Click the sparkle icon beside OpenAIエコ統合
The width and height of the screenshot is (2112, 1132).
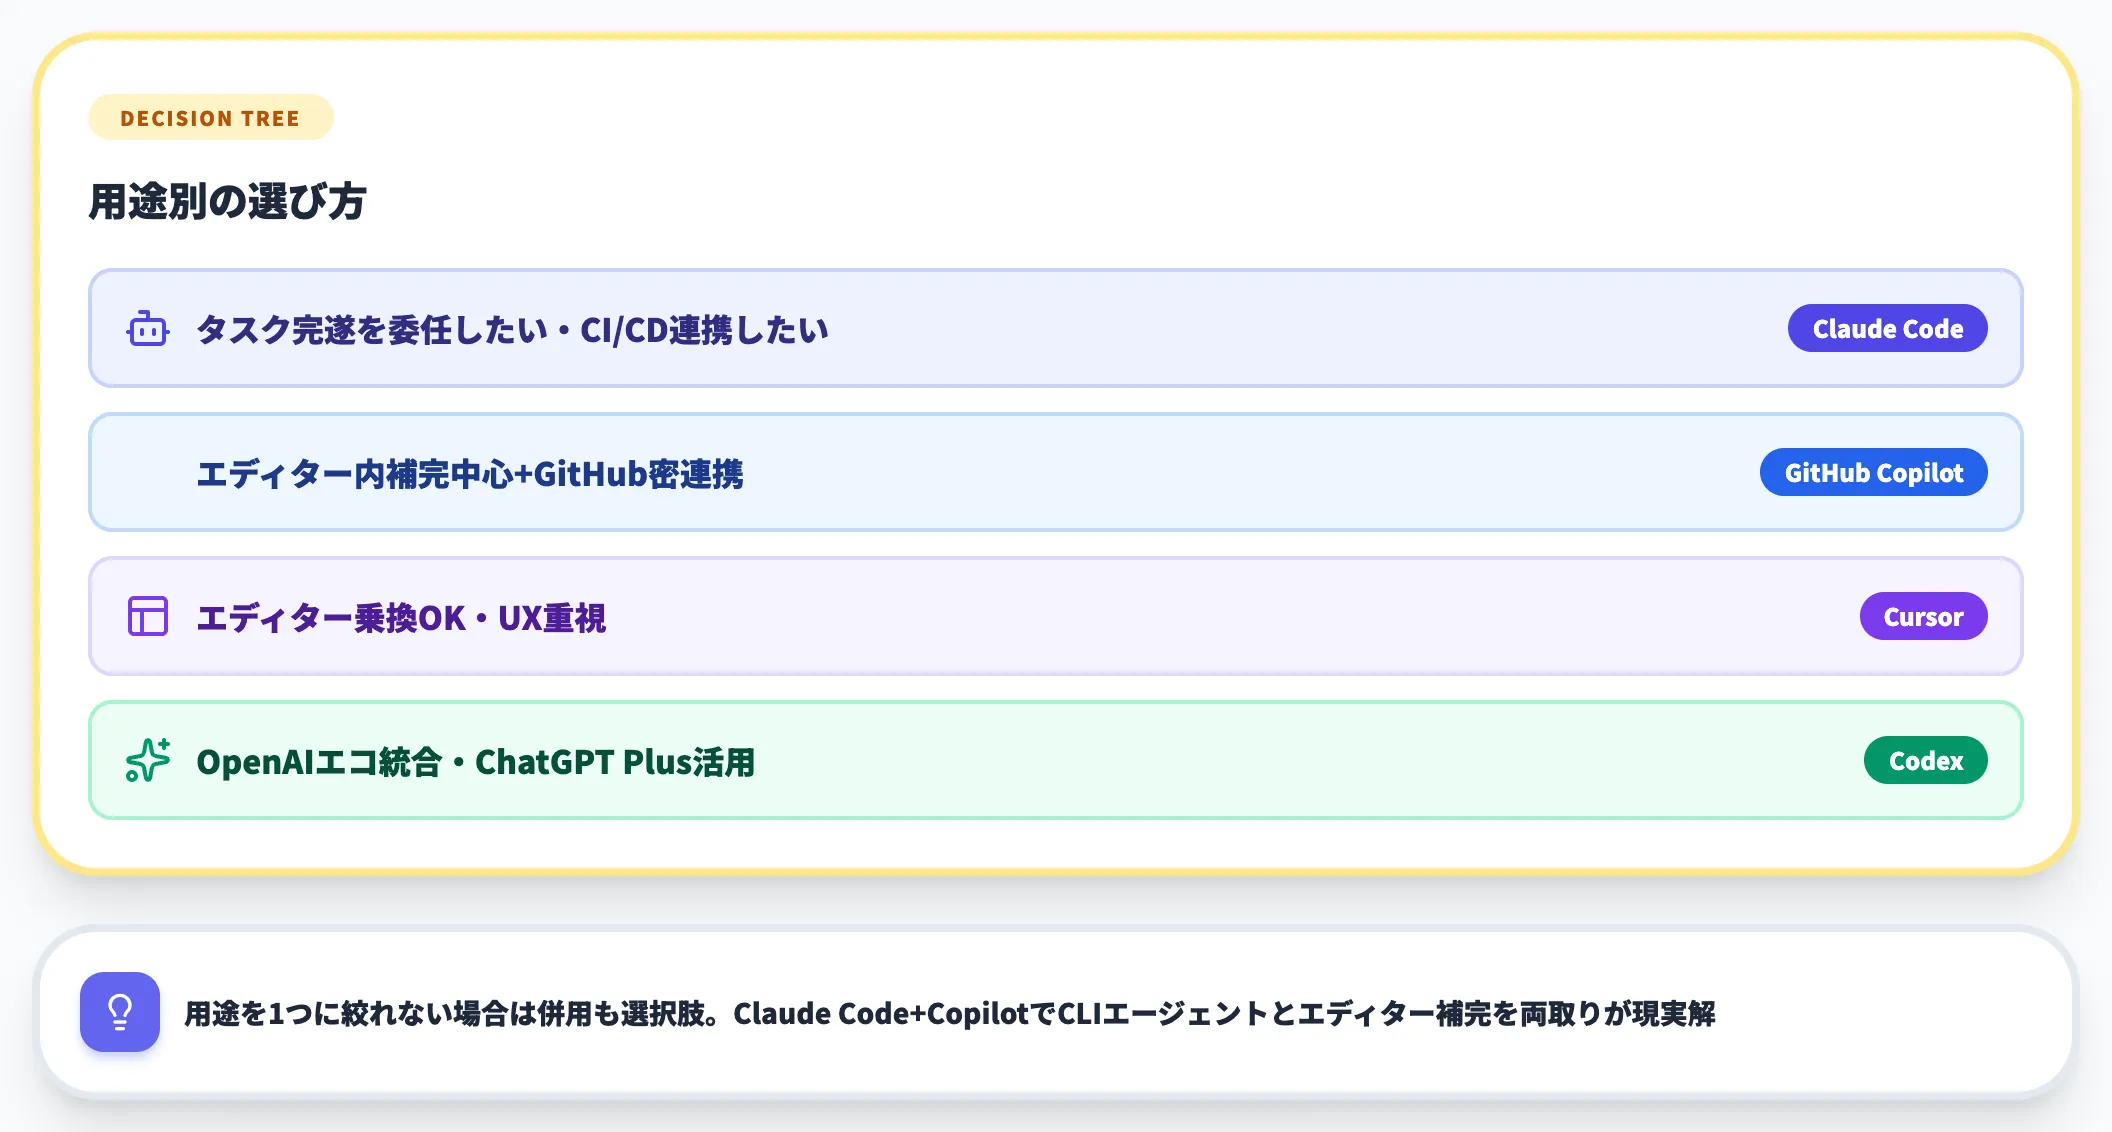[148, 761]
